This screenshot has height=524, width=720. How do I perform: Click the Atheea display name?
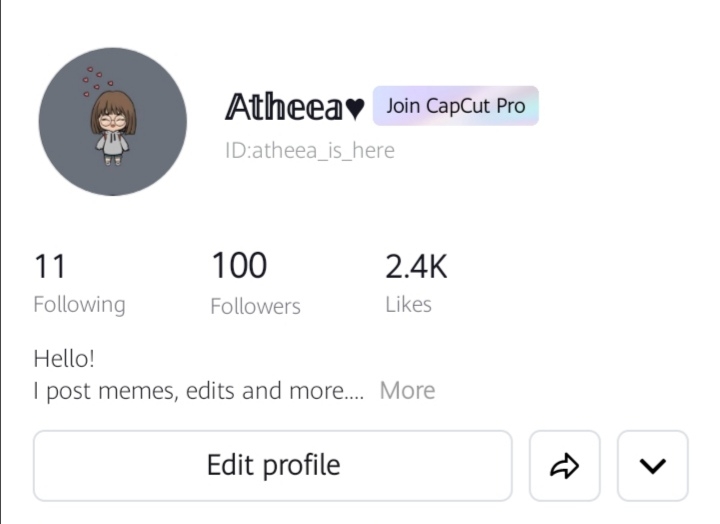tap(283, 107)
